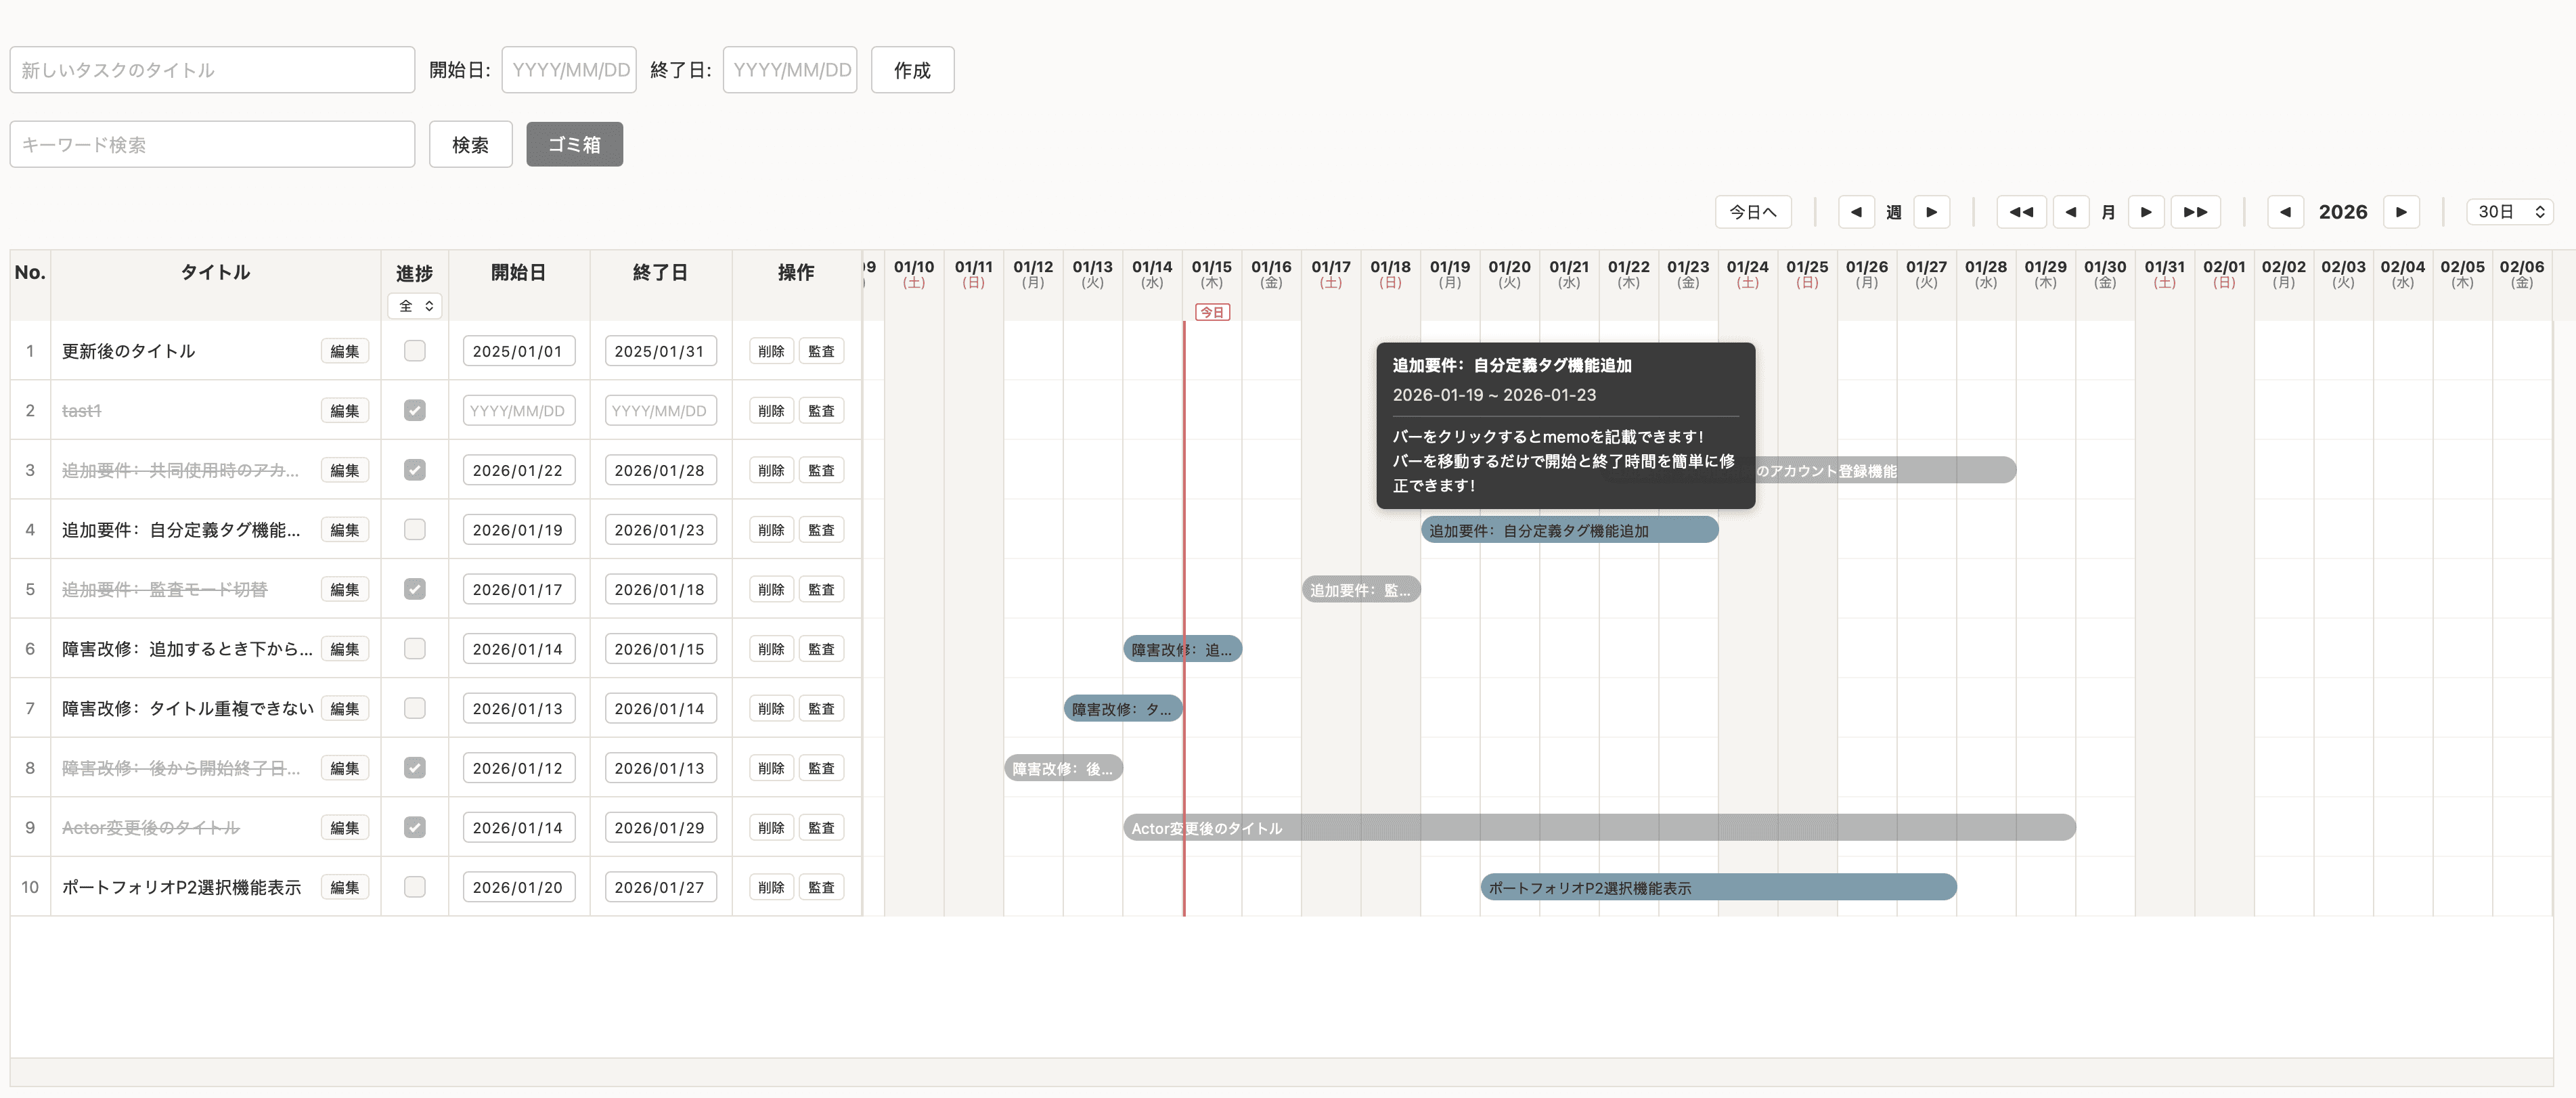Return to today using 今日へ
The width and height of the screenshot is (2576, 1098).
pos(1753,212)
